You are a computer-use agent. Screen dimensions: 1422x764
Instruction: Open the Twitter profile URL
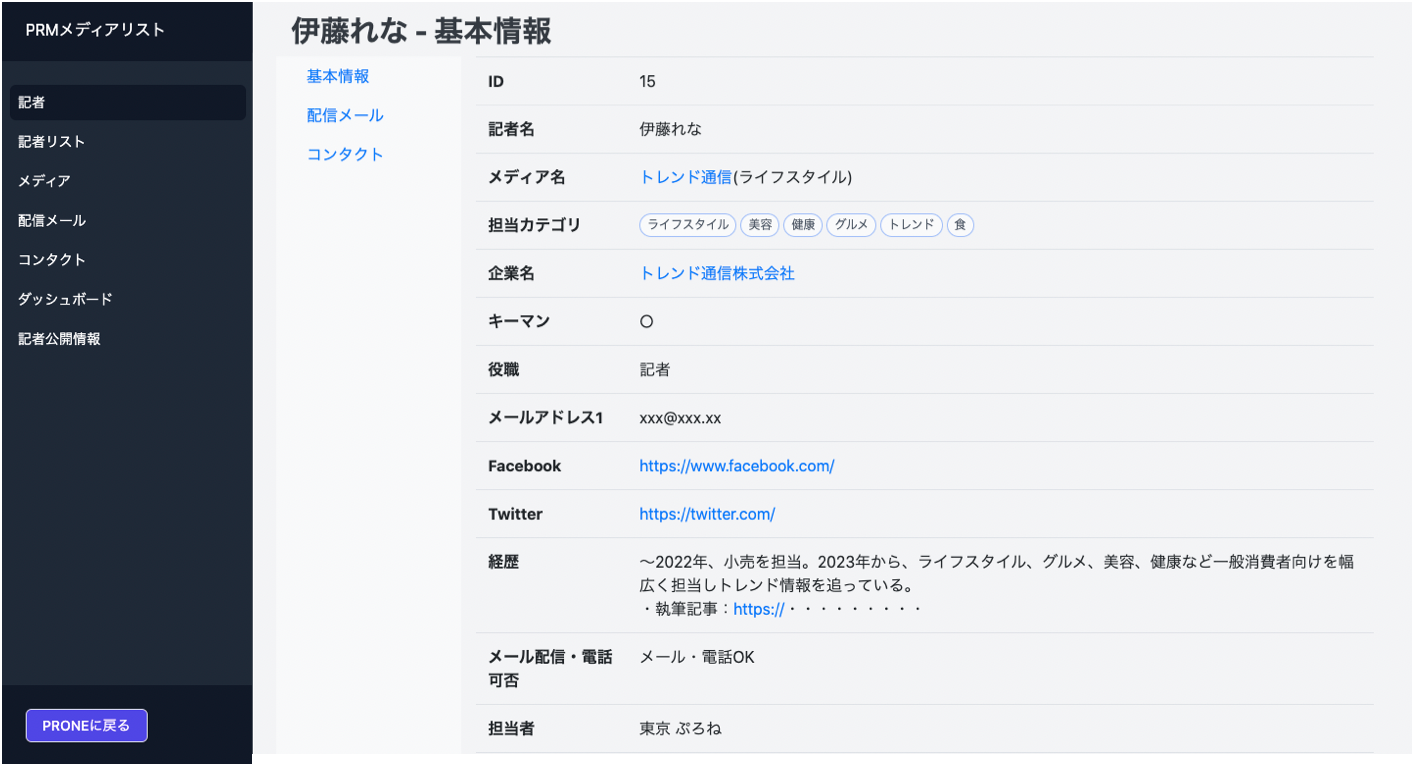707,514
